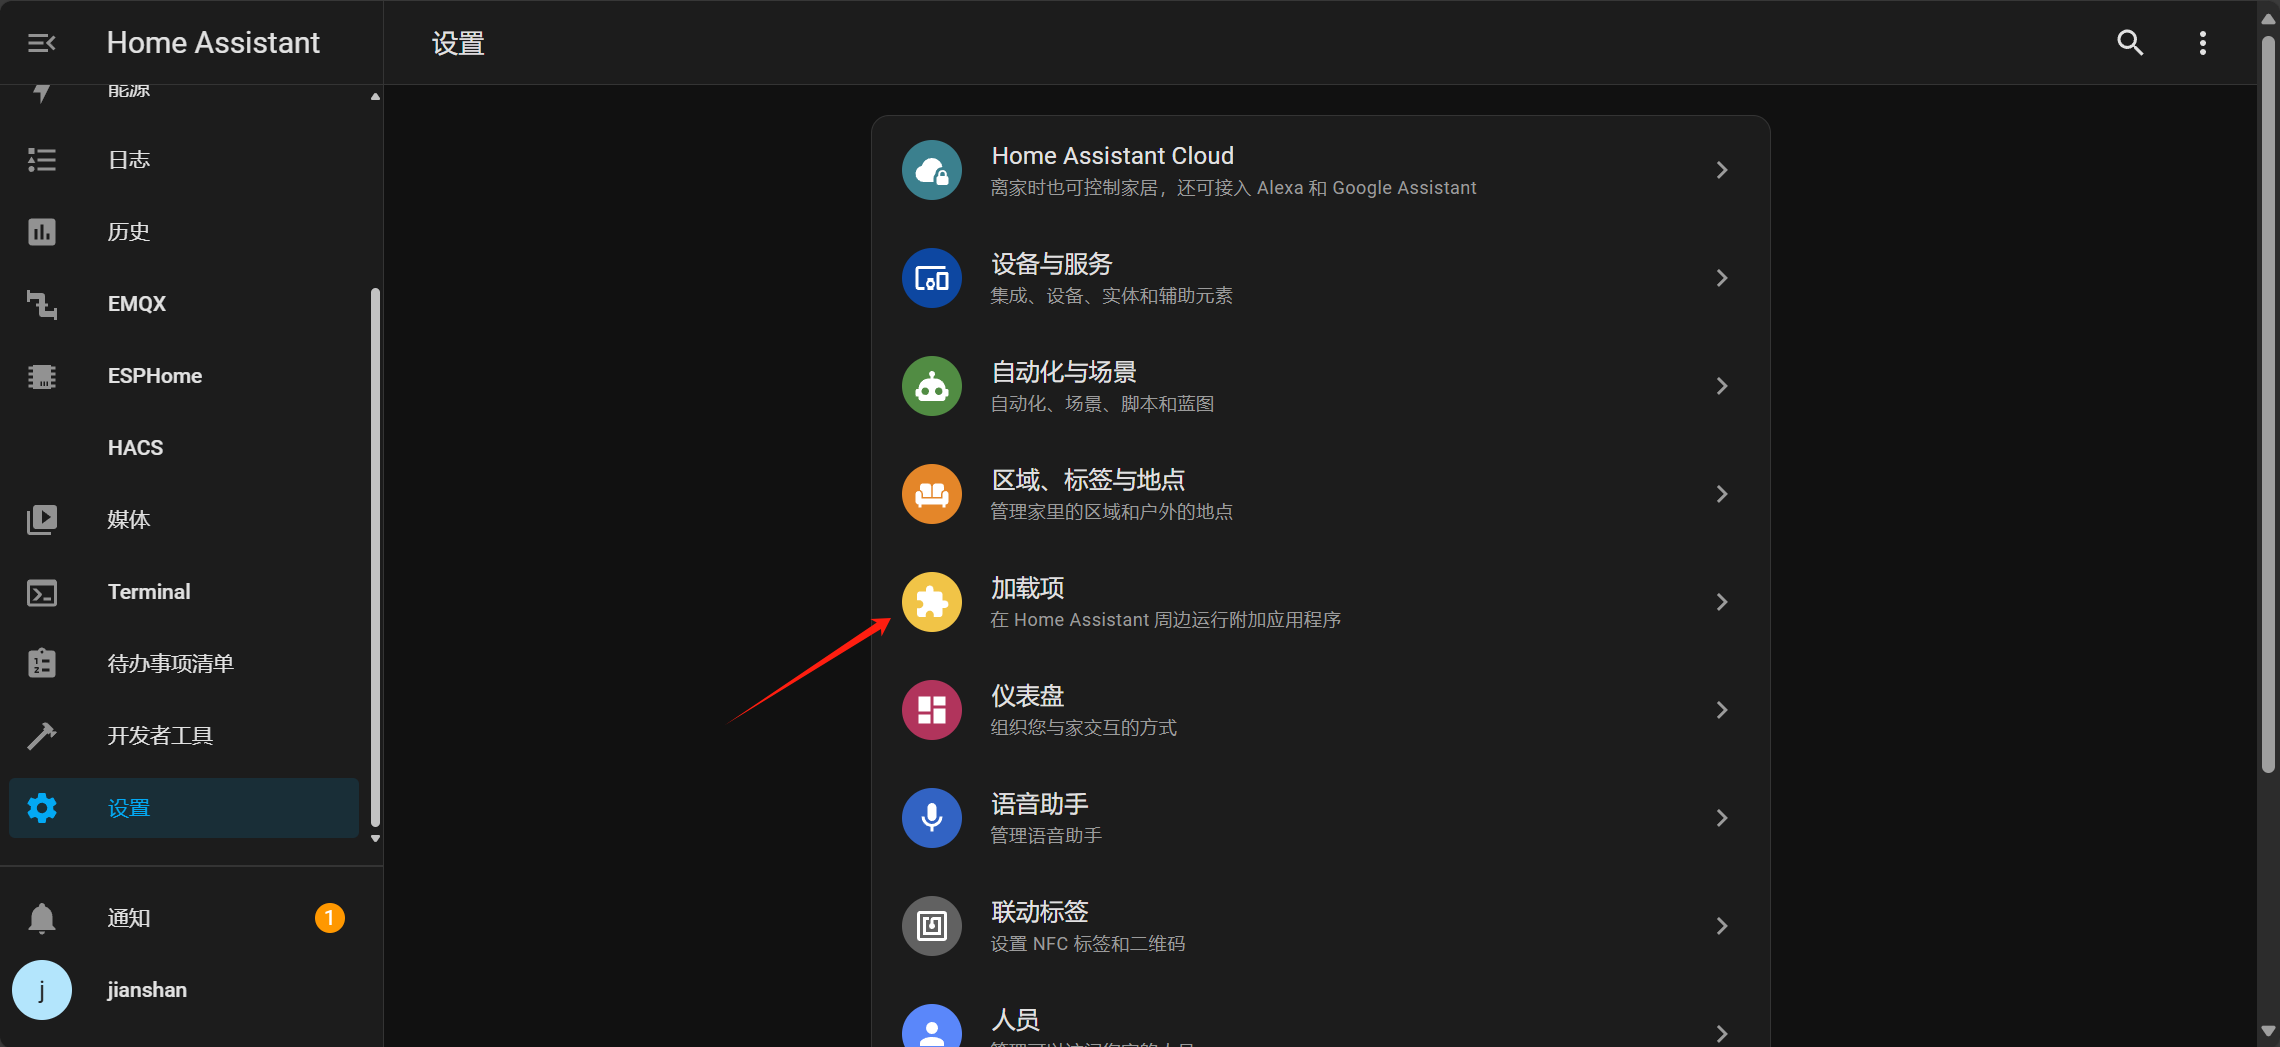2280x1047 pixels.
Task: Open 开发者工具 in the sidebar
Action: 184,736
